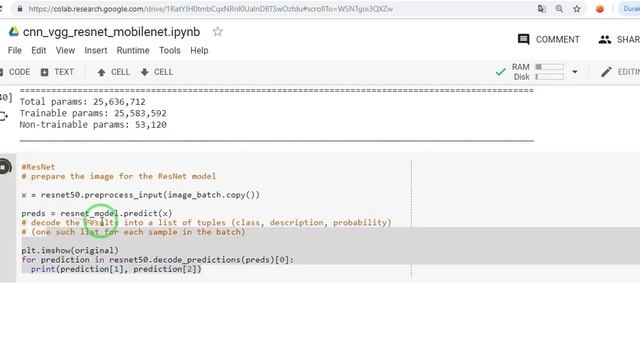This screenshot has height=360, width=640.
Task: Click the 'prepare the image' comment line
Action: 119,176
